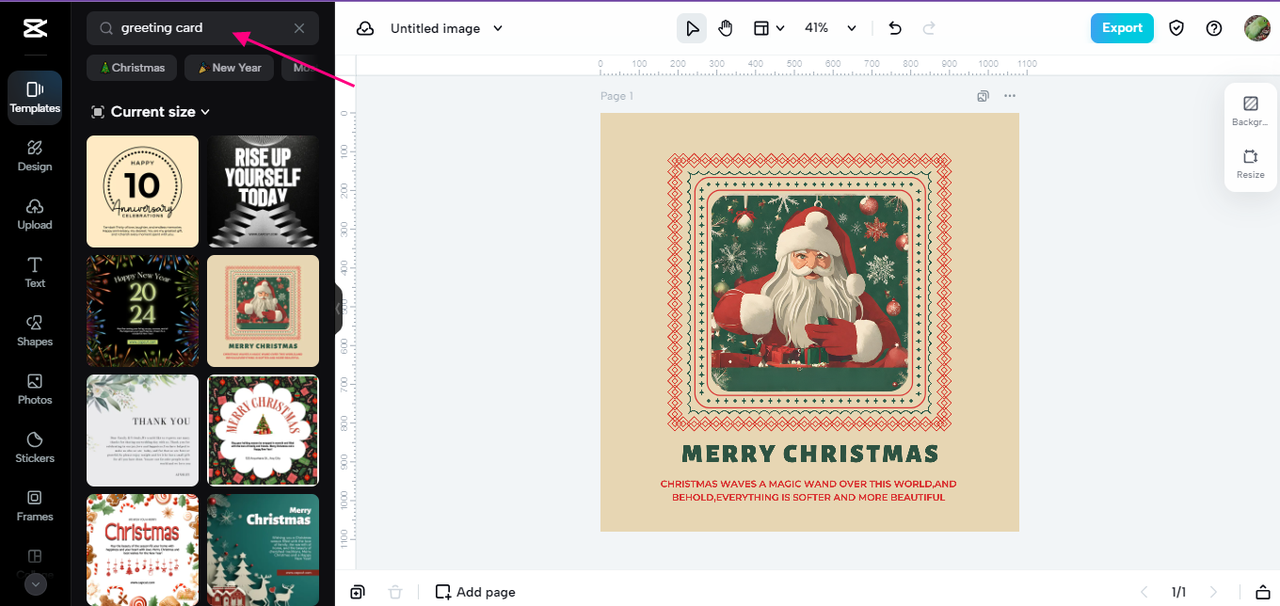This screenshot has width=1280, height=606.
Task: Select the hand pan tool
Action: point(725,28)
